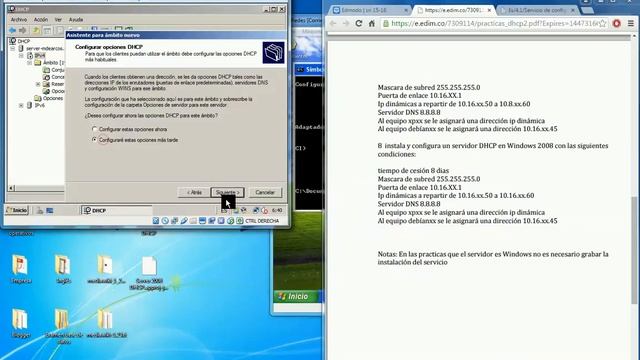The width and height of the screenshot is (640, 360).
Task: Click the VirtualBox optical disk status icon
Action: click(165, 221)
